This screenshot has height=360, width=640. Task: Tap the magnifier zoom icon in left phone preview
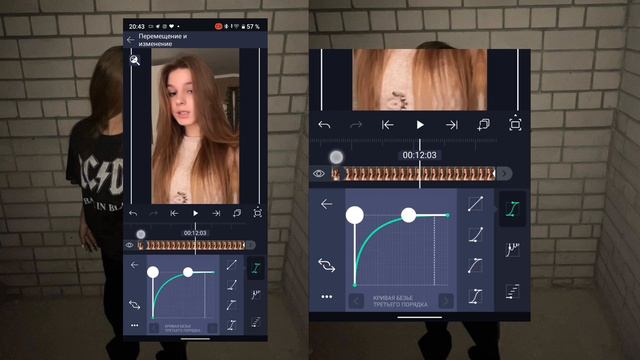[135, 60]
